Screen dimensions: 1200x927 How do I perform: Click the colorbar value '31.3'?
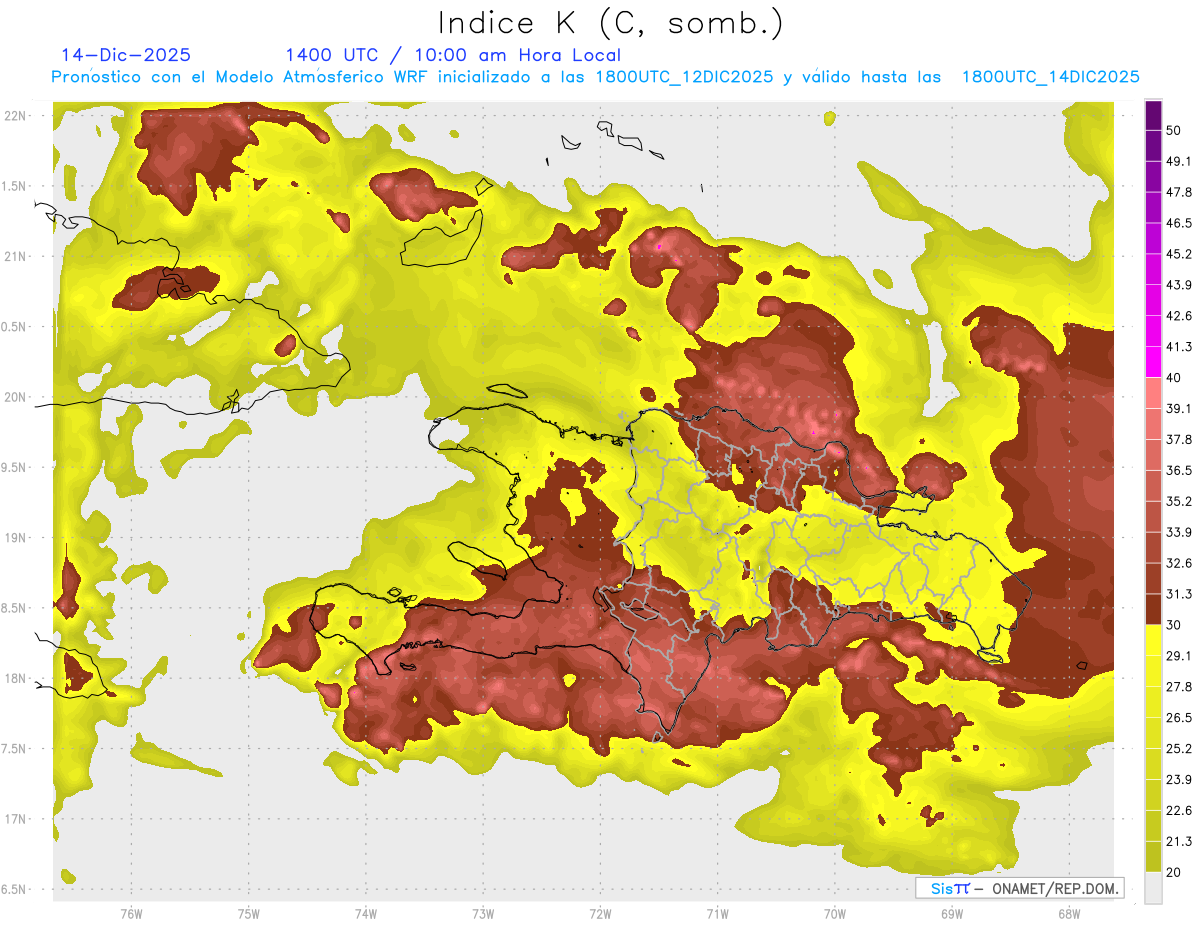tap(1178, 594)
